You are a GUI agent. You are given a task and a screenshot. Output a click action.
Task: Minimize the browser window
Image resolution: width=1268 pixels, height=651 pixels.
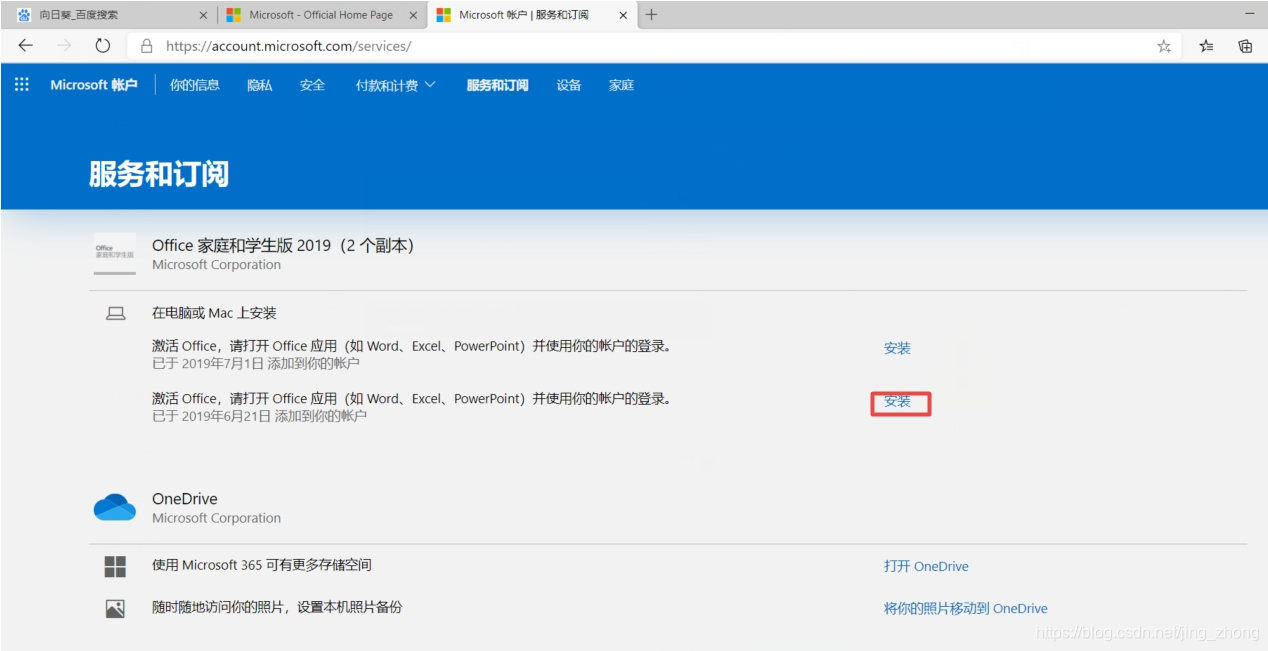[1250, 14]
